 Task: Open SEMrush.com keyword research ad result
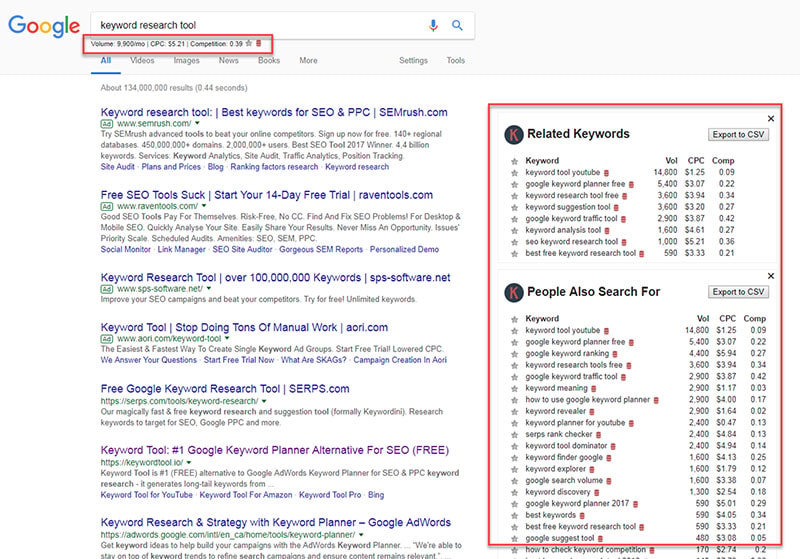[274, 112]
